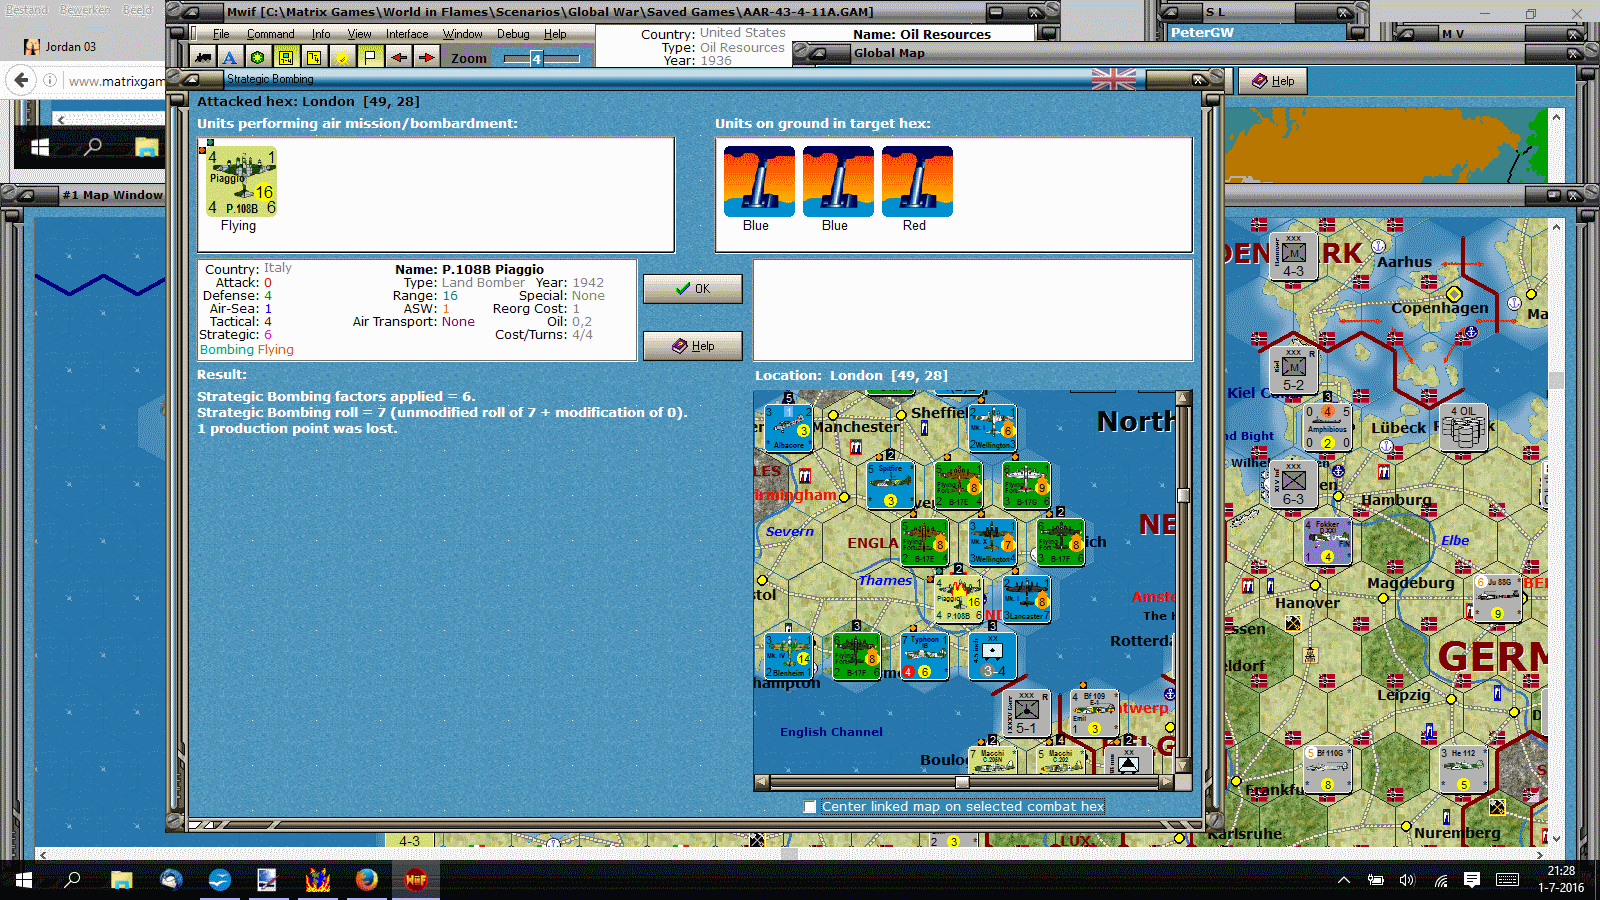
Task: Click the unit-stack counter toolbar icon
Action: coord(314,58)
